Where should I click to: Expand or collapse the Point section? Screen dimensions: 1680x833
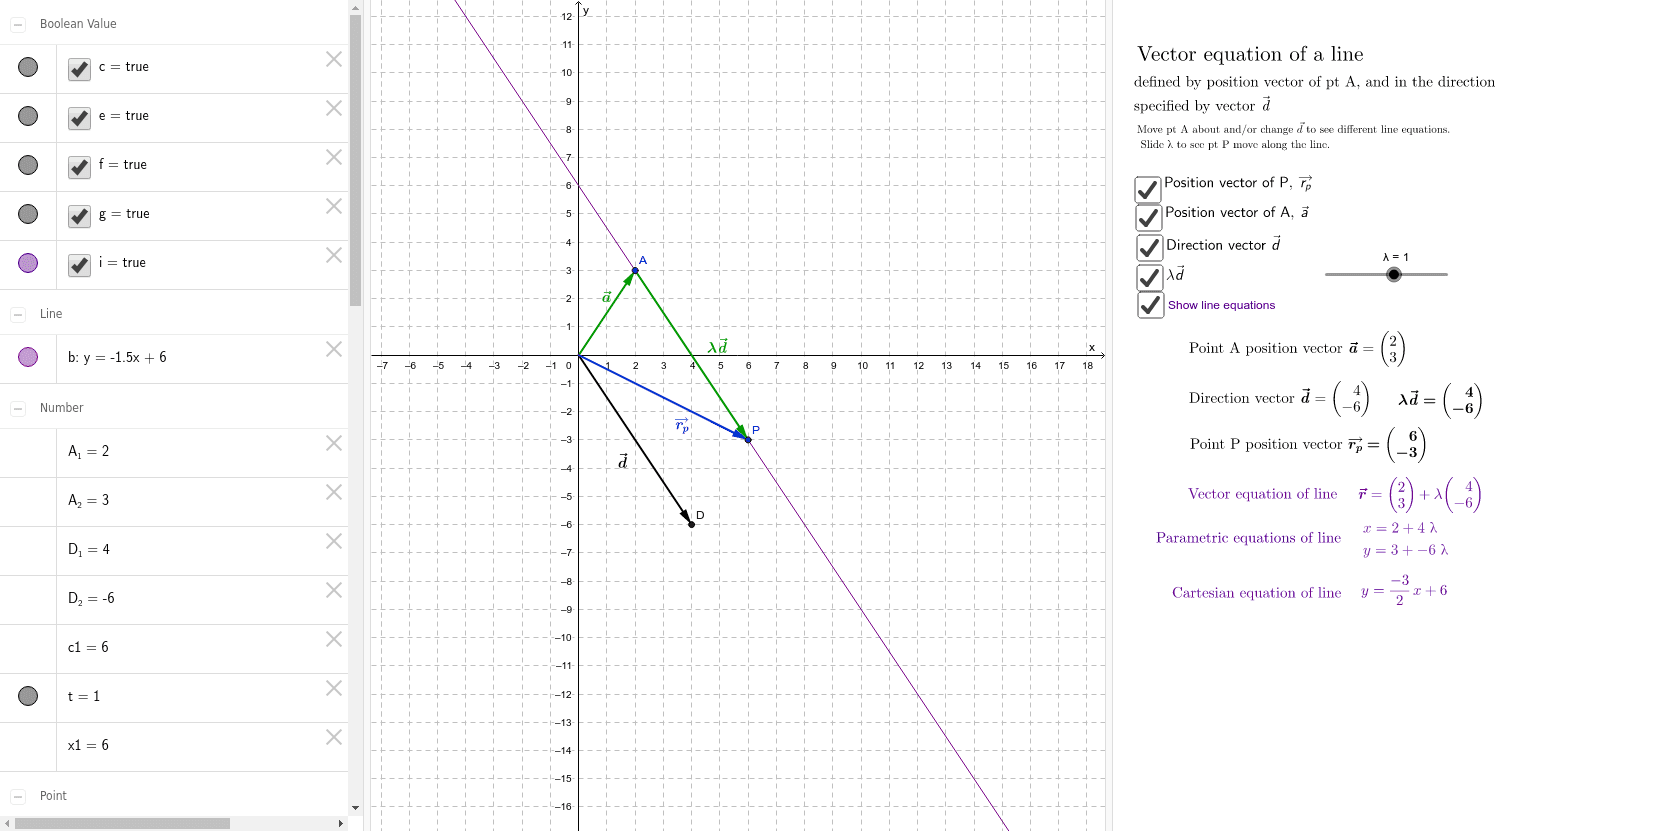pos(18,796)
